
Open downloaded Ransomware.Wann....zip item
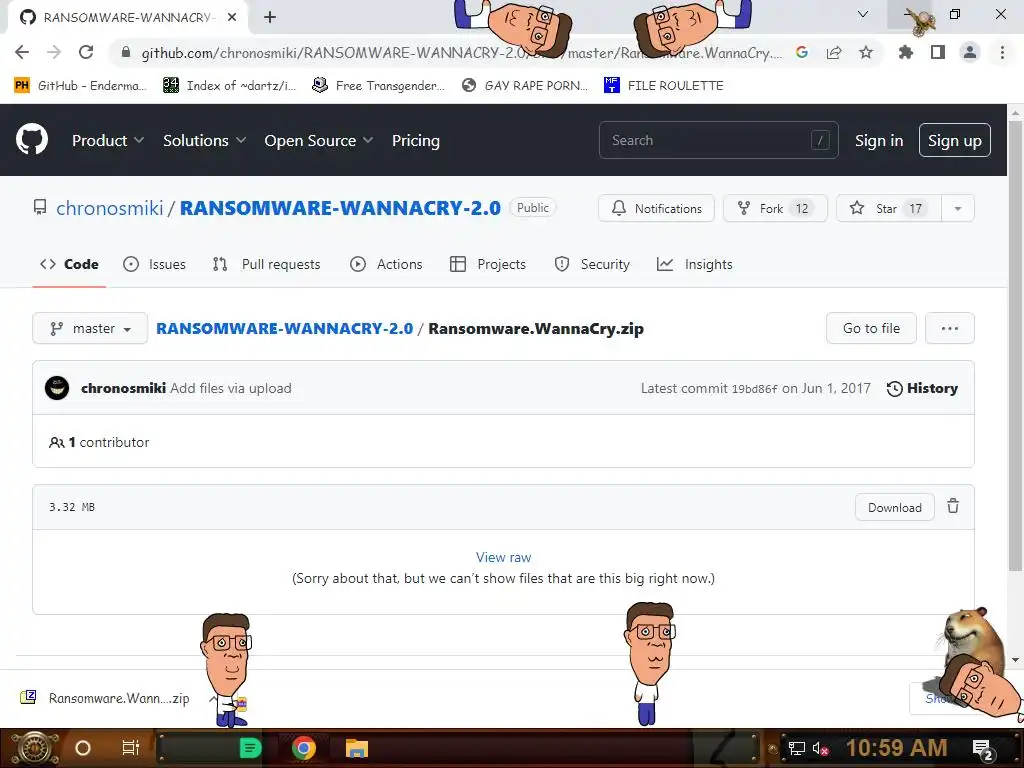click(104, 698)
